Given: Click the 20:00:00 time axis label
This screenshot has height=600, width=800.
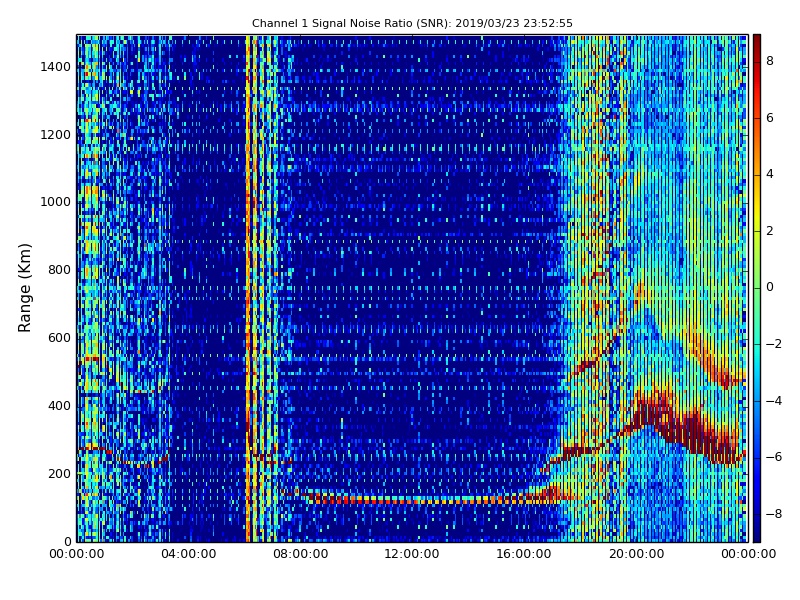Looking at the screenshot, I should tap(636, 554).
